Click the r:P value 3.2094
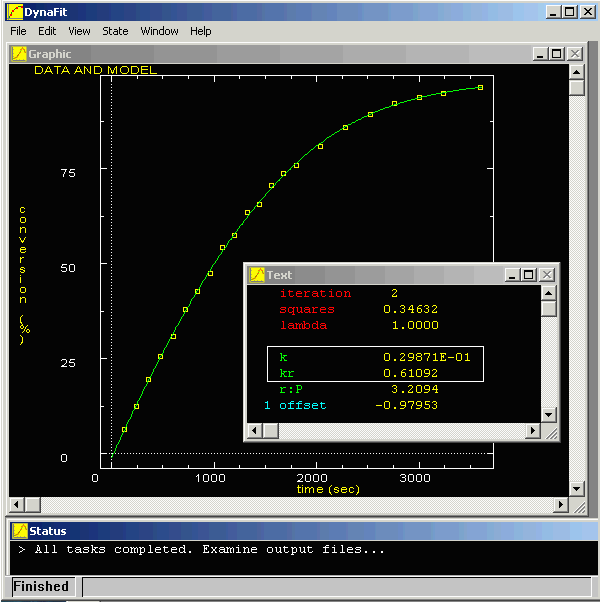Viewport: 600px width, 602px height. [415, 389]
